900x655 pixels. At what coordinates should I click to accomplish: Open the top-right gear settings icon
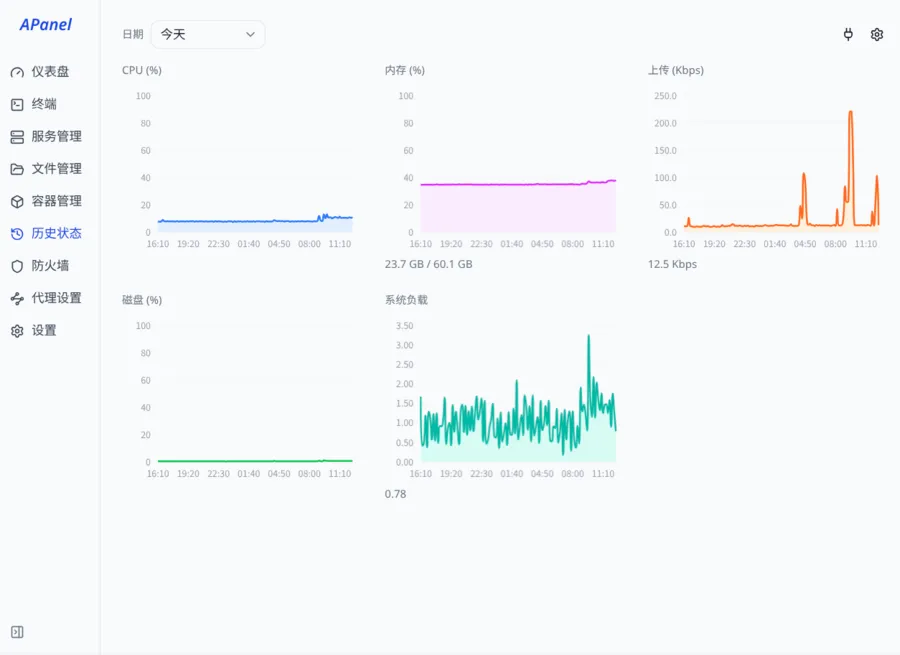point(876,34)
